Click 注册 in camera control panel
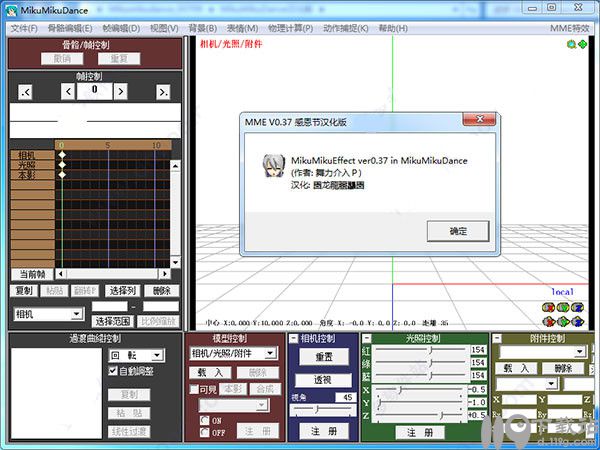The width and height of the screenshot is (600, 450). tap(324, 432)
